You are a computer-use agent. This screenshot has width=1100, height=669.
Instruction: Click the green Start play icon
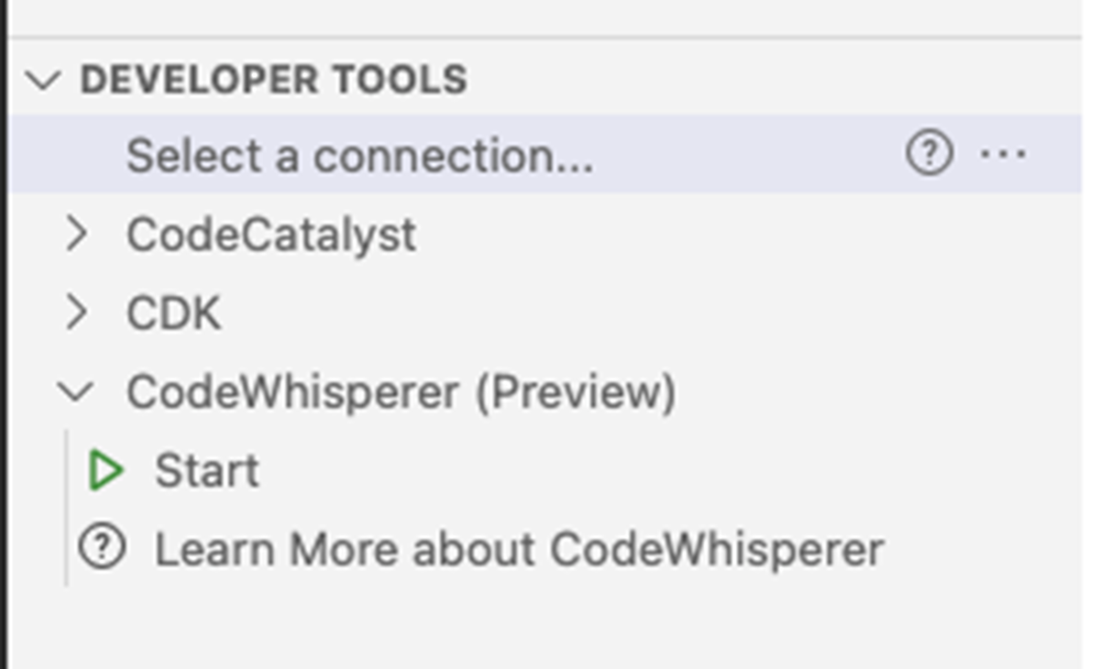point(105,471)
